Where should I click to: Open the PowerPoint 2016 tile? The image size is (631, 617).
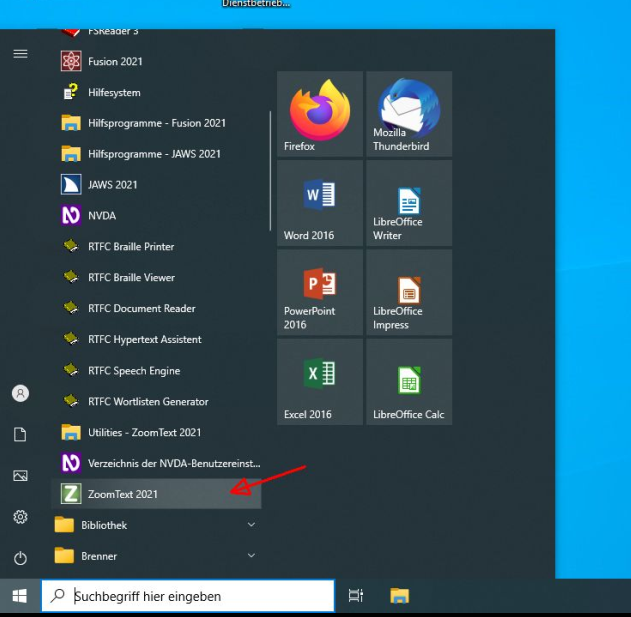pyautogui.click(x=320, y=293)
